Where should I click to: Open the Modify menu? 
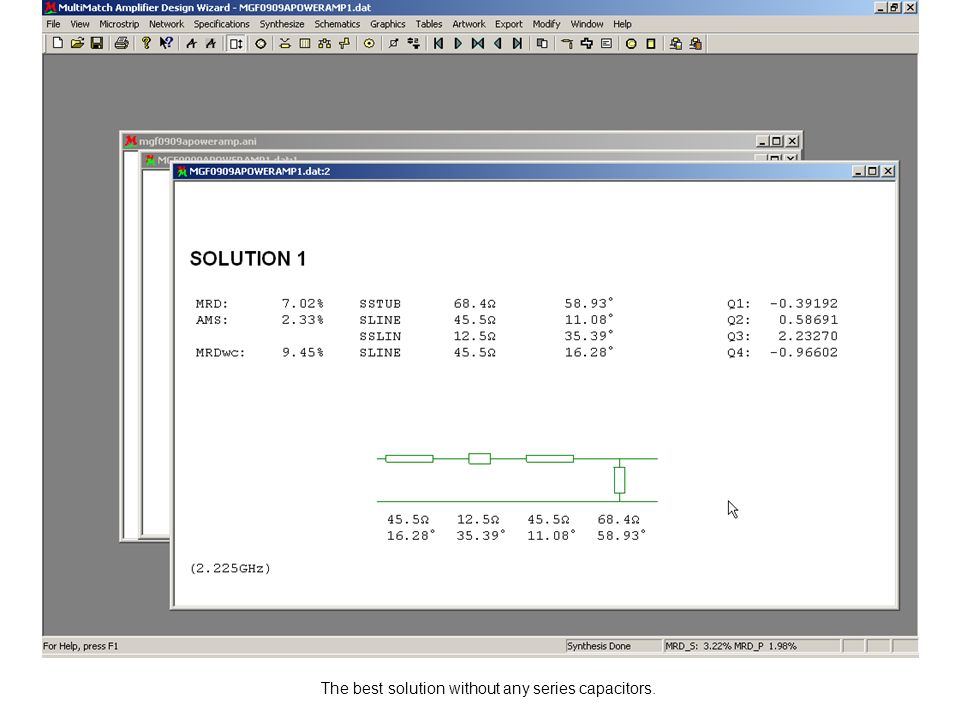[546, 24]
